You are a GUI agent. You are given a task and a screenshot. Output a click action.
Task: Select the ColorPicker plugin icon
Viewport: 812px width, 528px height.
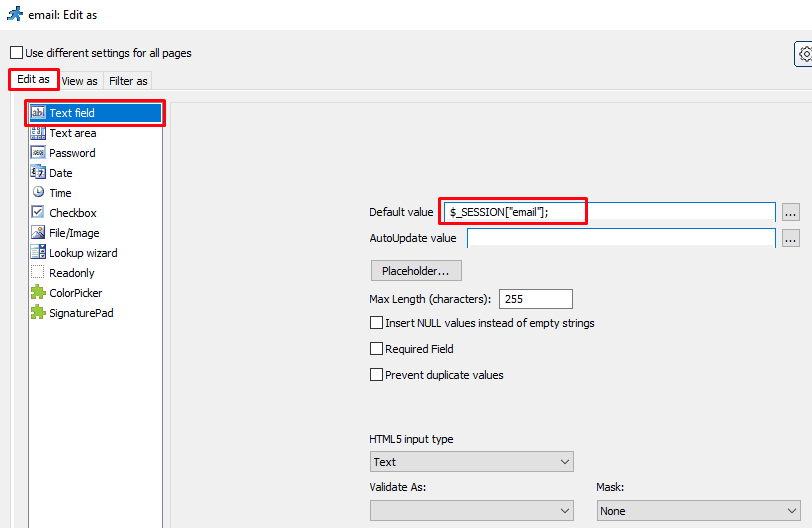pos(38,293)
